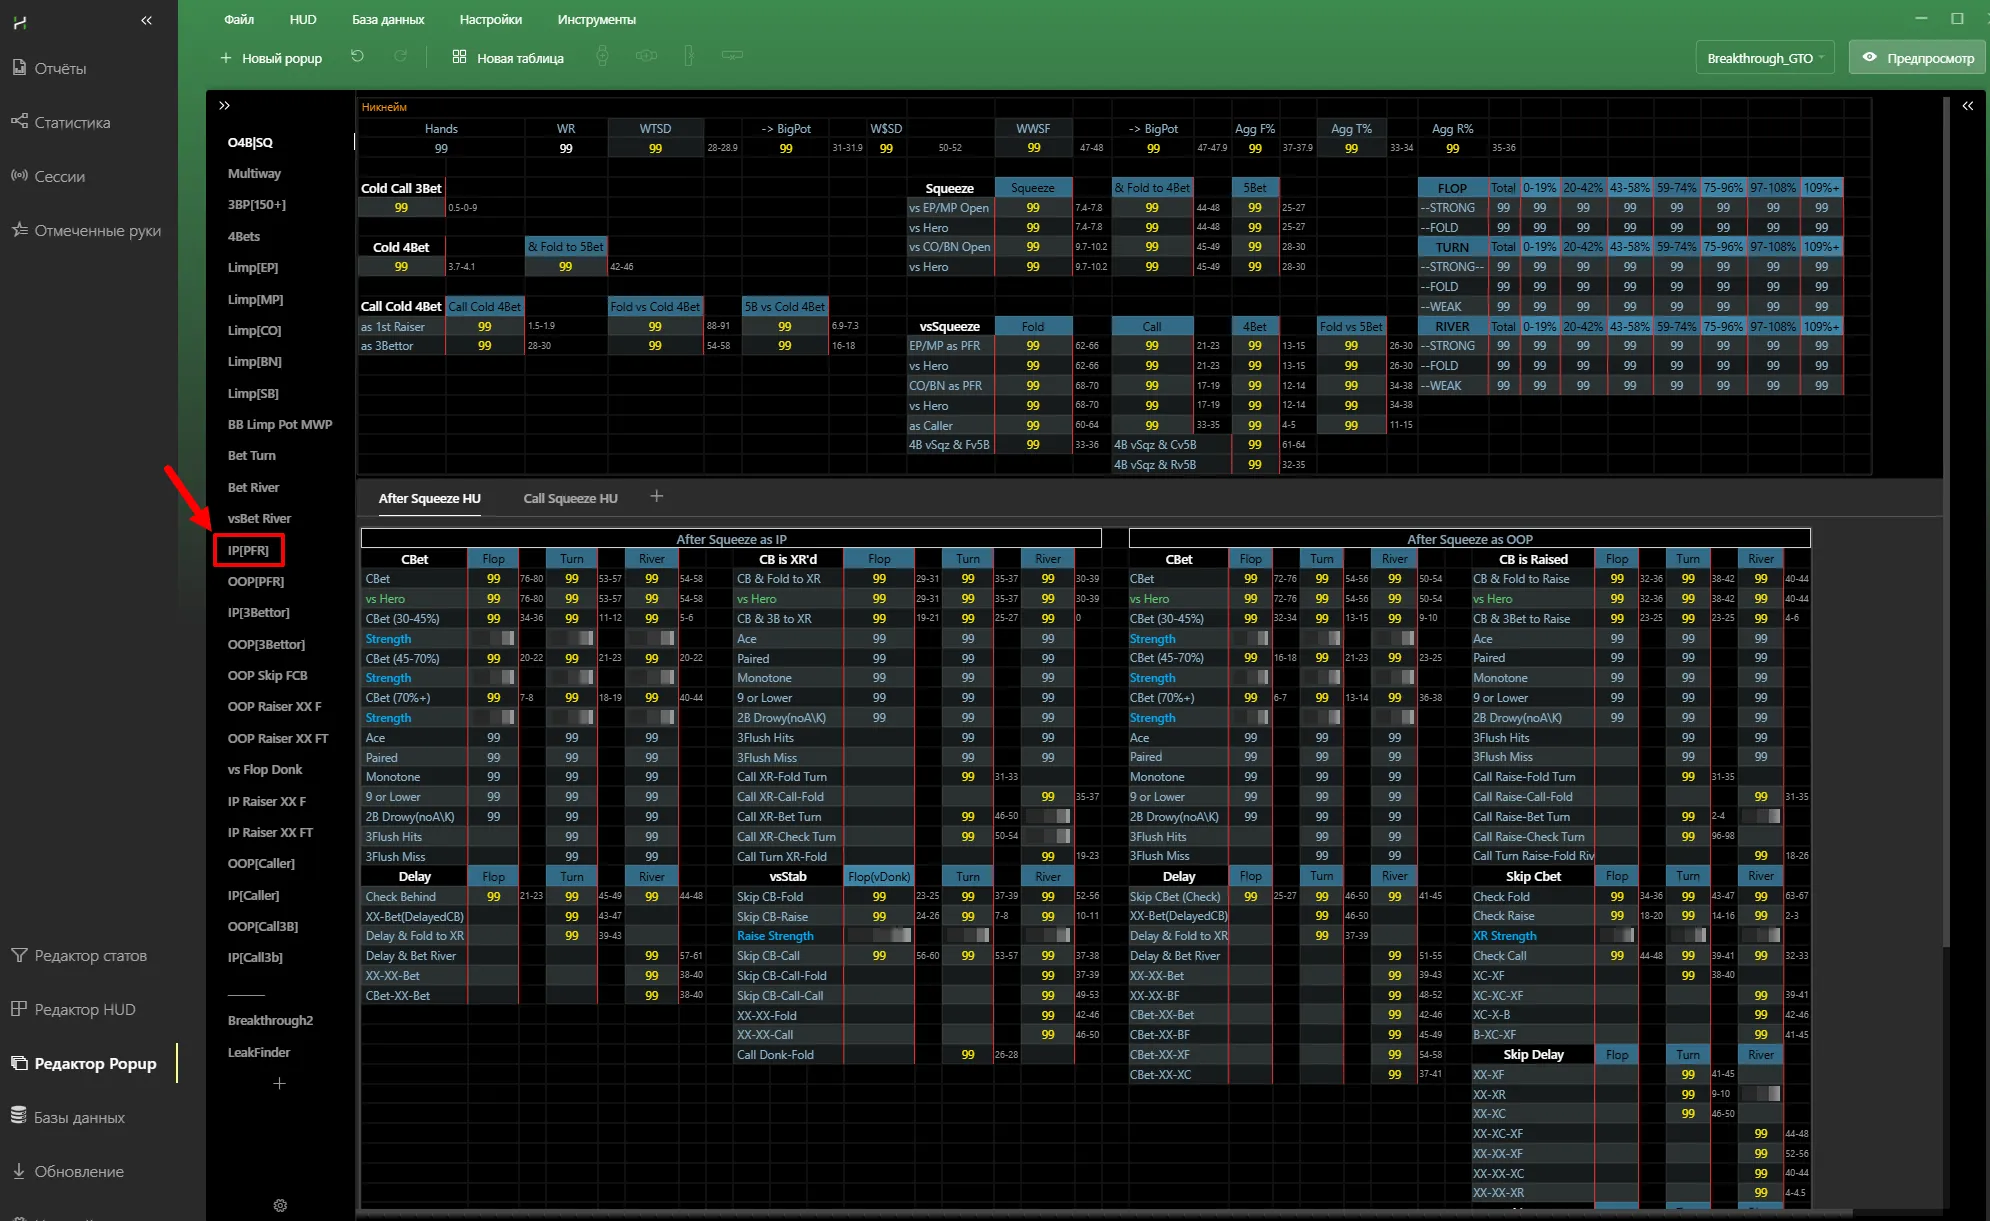Select the IP[Call3b] popup
Screen dimensions: 1990x1221
(x=255, y=957)
